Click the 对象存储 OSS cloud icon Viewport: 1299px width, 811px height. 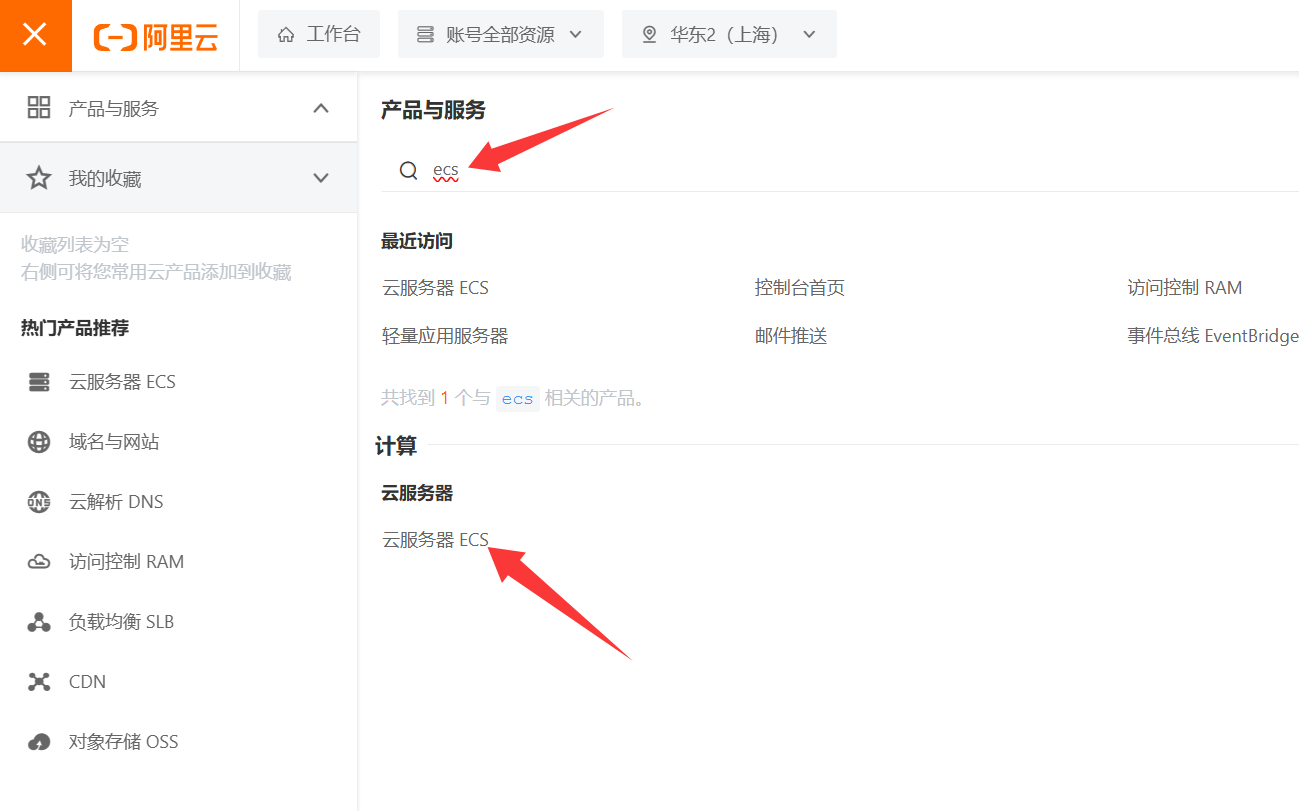click(39, 742)
